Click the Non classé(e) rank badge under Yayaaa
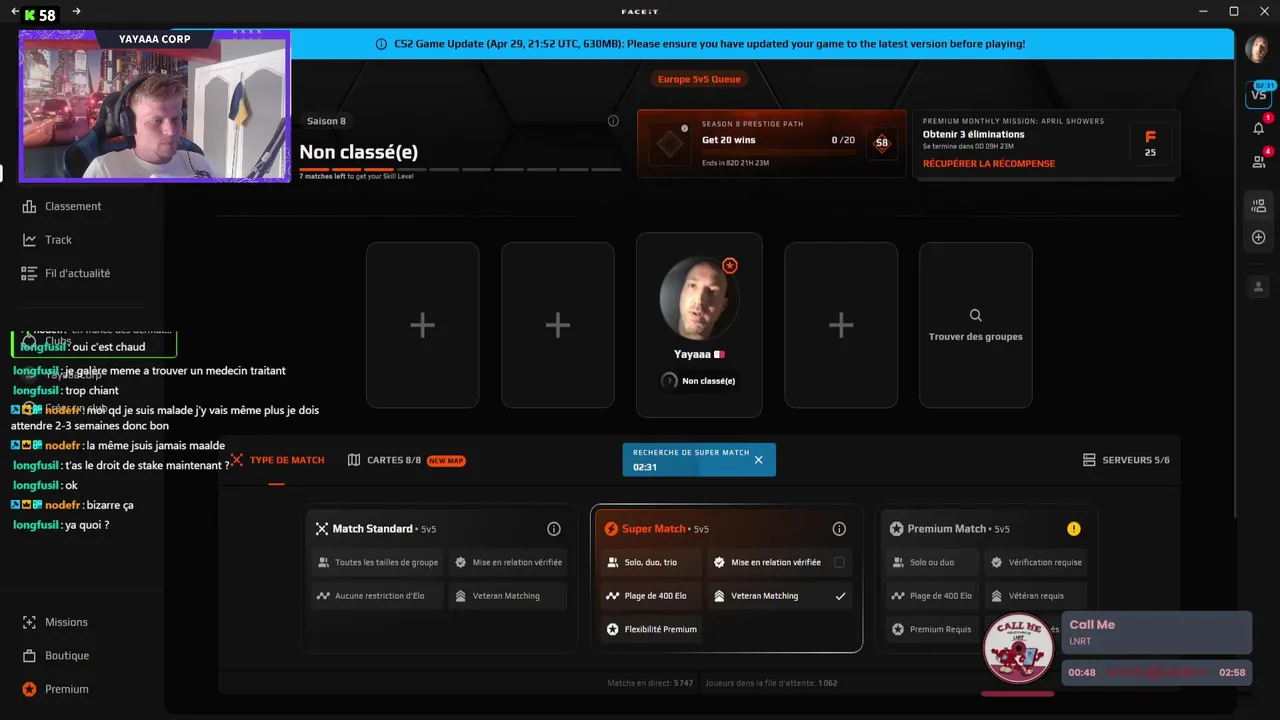This screenshot has height=720, width=1280. [x=699, y=381]
